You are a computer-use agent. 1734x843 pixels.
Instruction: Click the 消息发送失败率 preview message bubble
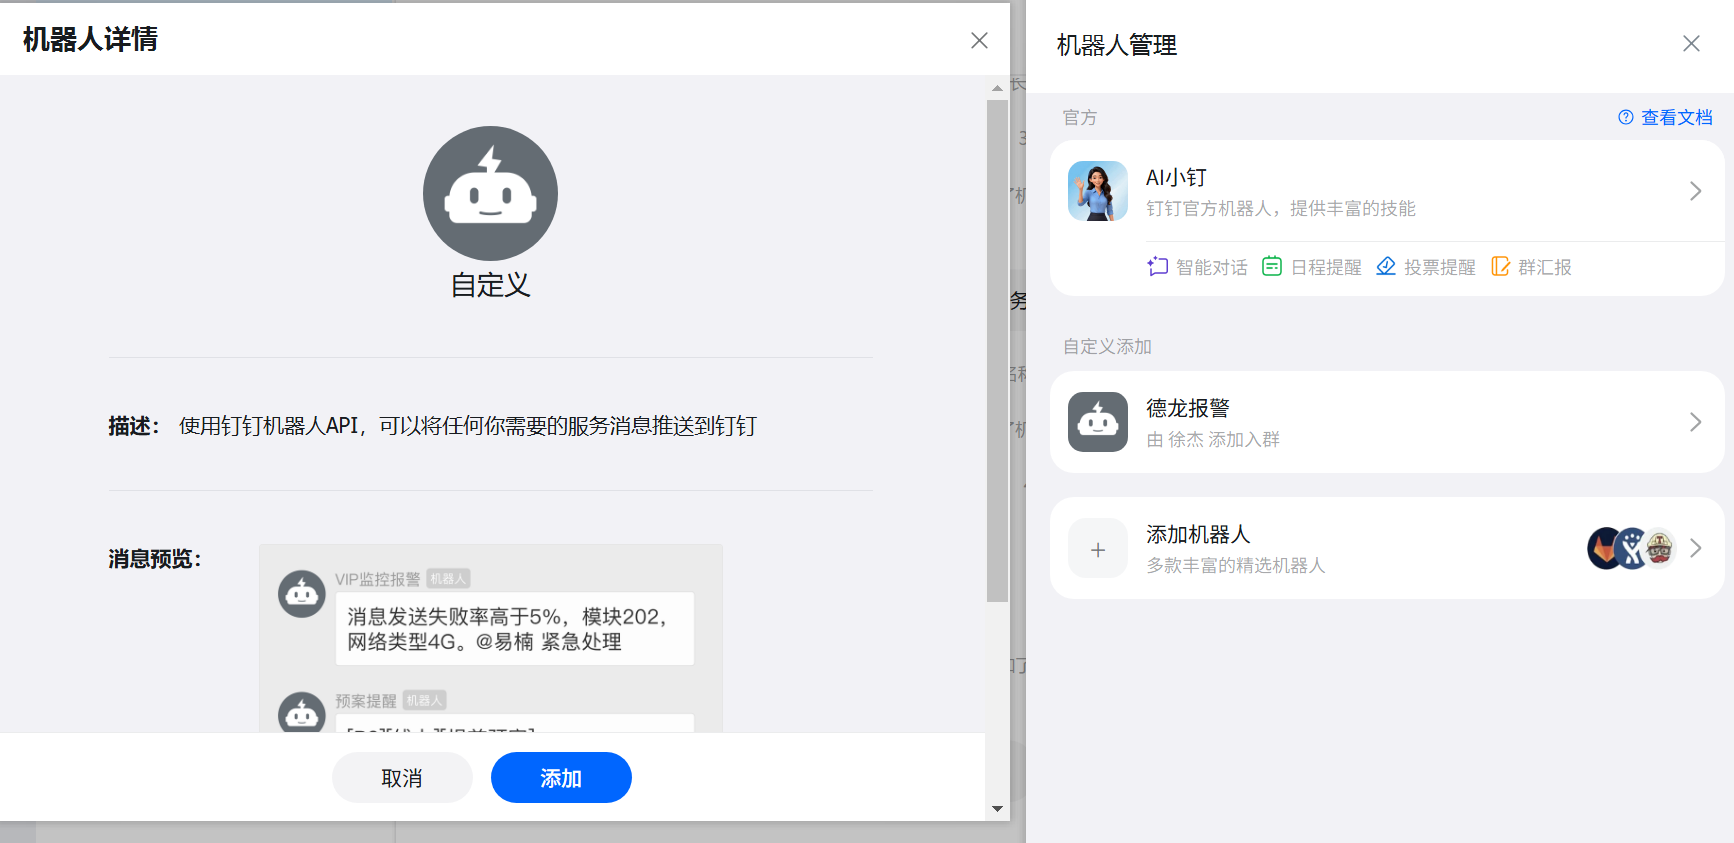pos(515,629)
